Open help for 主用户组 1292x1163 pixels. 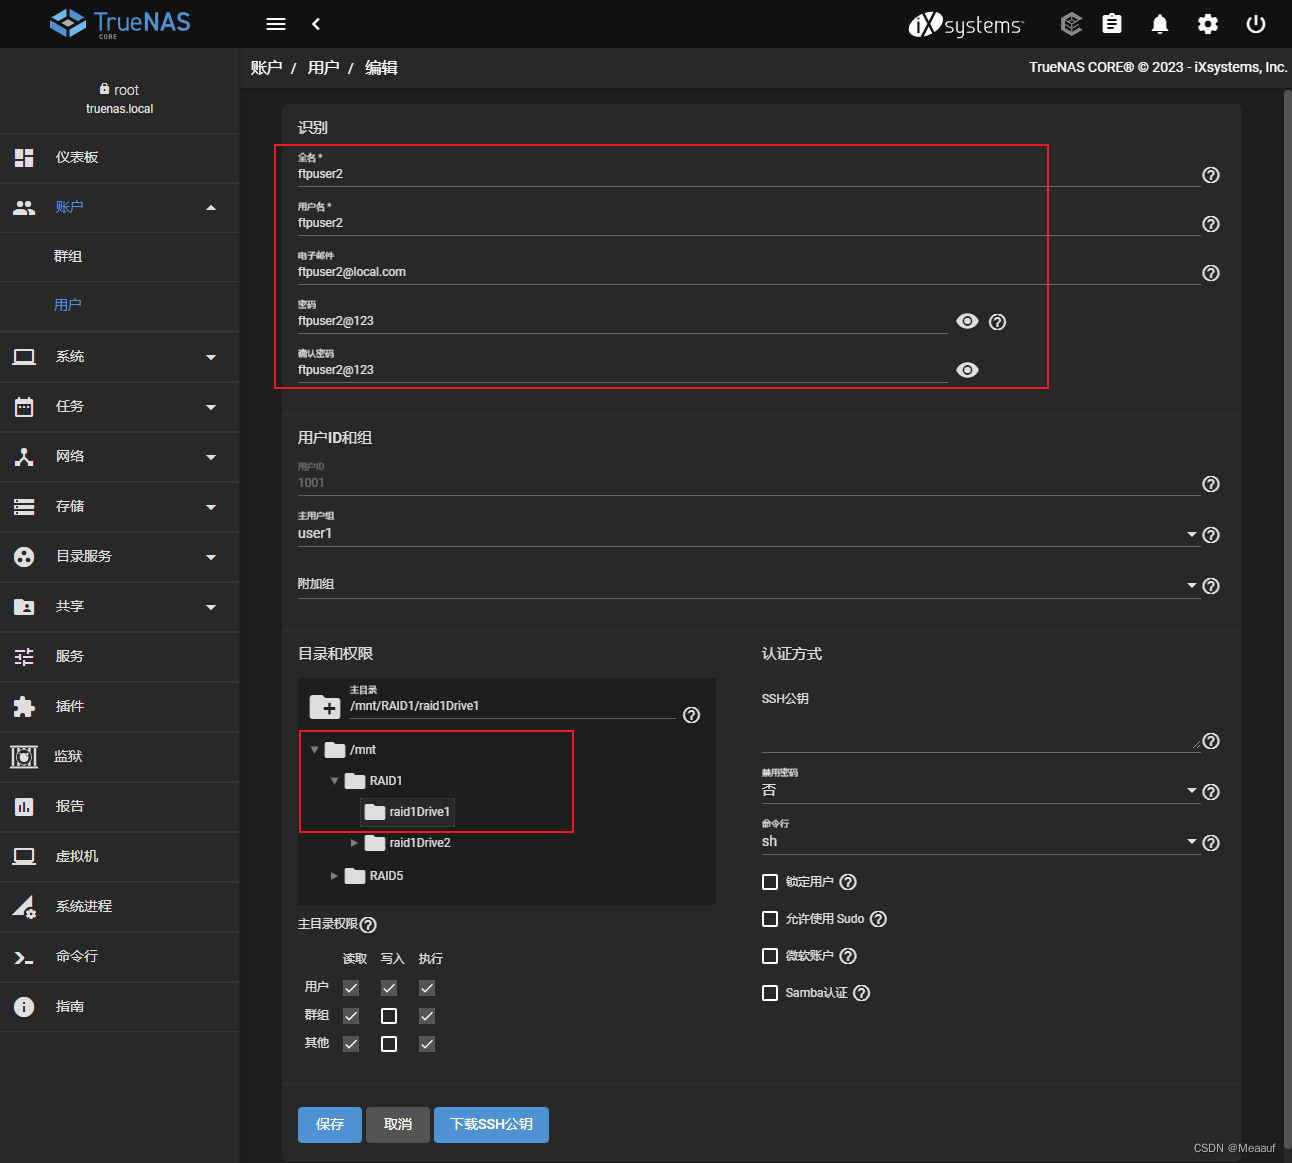point(1211,535)
